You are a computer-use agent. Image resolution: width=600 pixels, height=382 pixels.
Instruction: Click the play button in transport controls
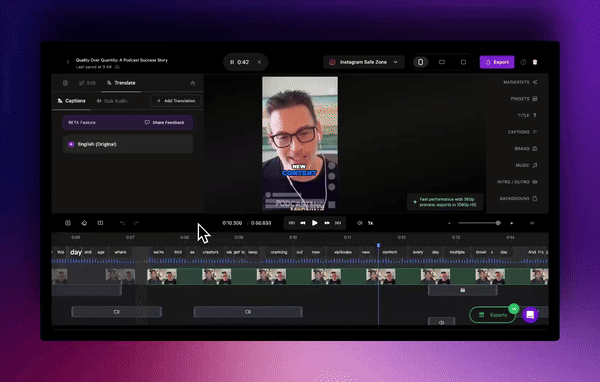pyautogui.click(x=315, y=223)
